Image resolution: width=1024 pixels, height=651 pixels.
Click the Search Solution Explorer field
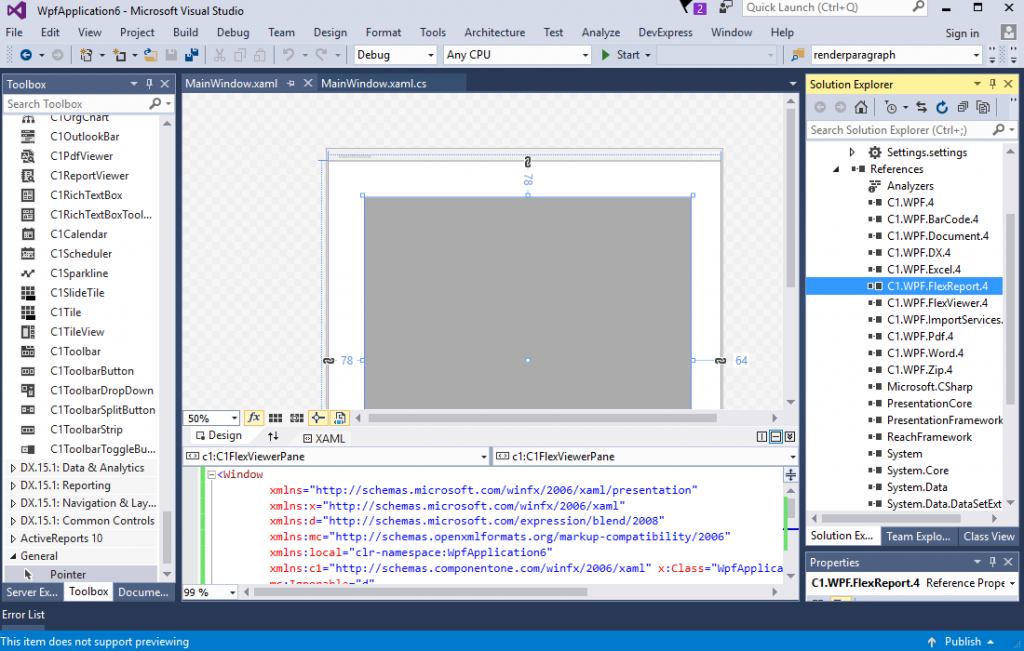[900, 130]
